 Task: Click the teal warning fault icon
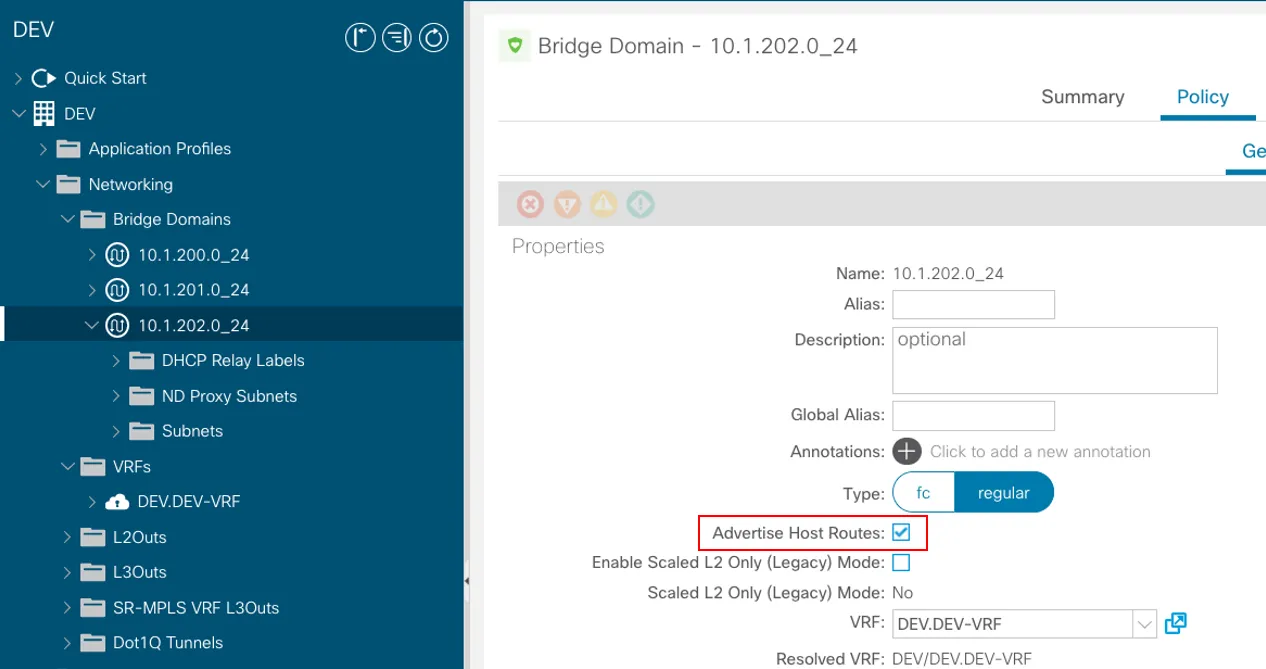pos(640,205)
